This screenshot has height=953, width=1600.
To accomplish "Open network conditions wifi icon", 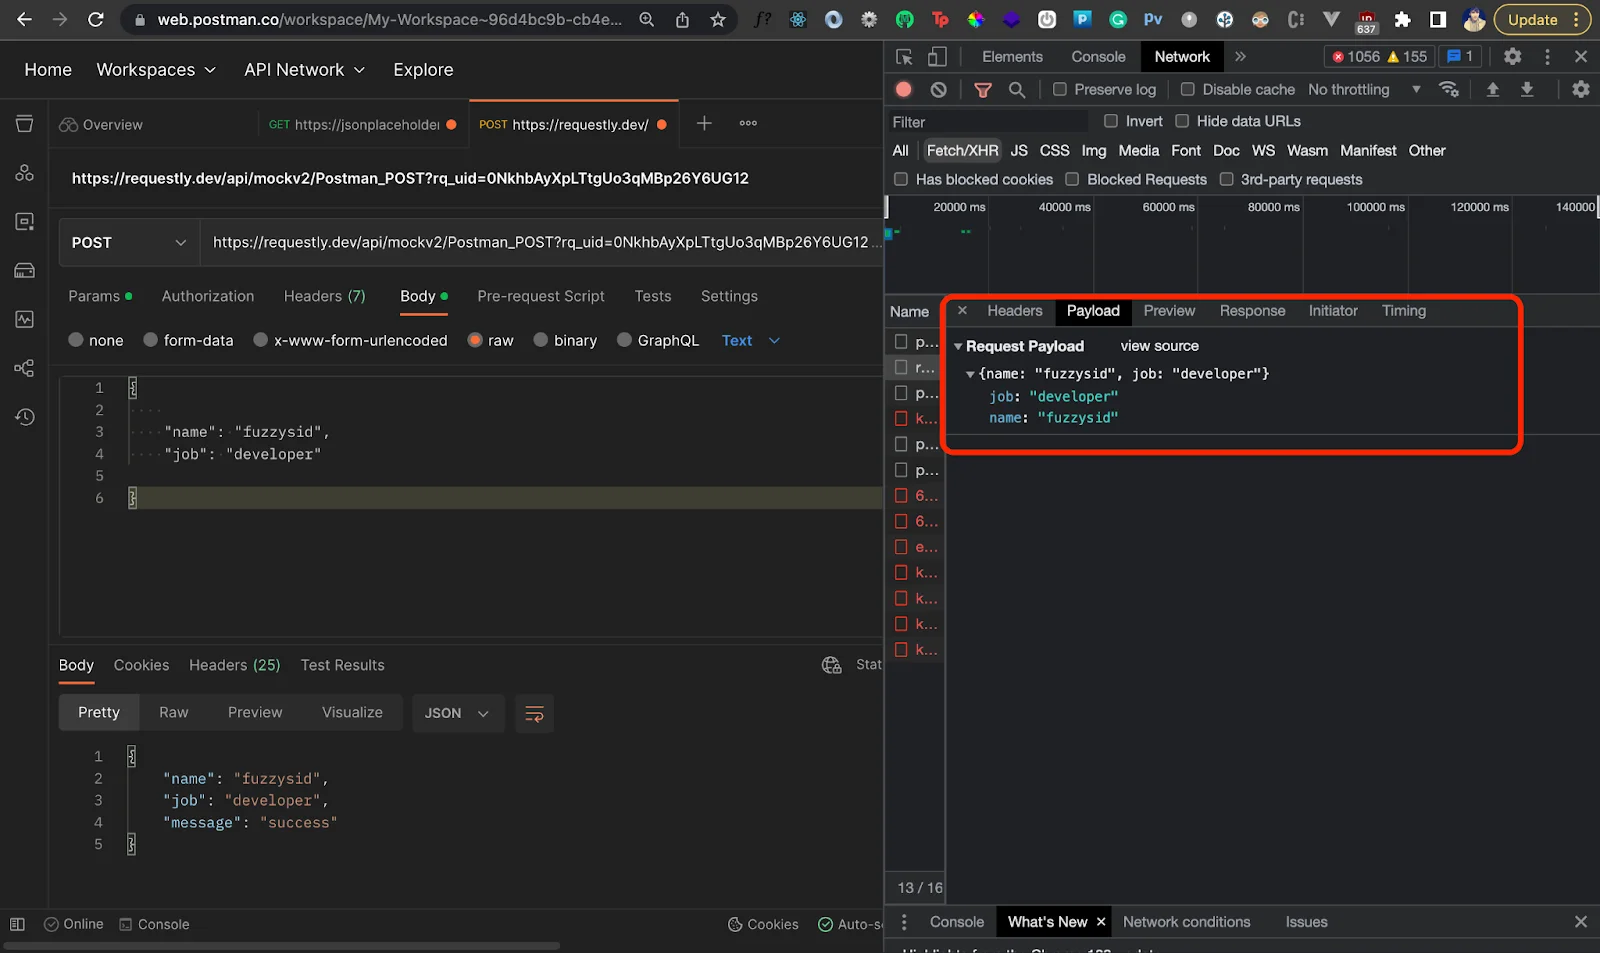I will point(1448,89).
